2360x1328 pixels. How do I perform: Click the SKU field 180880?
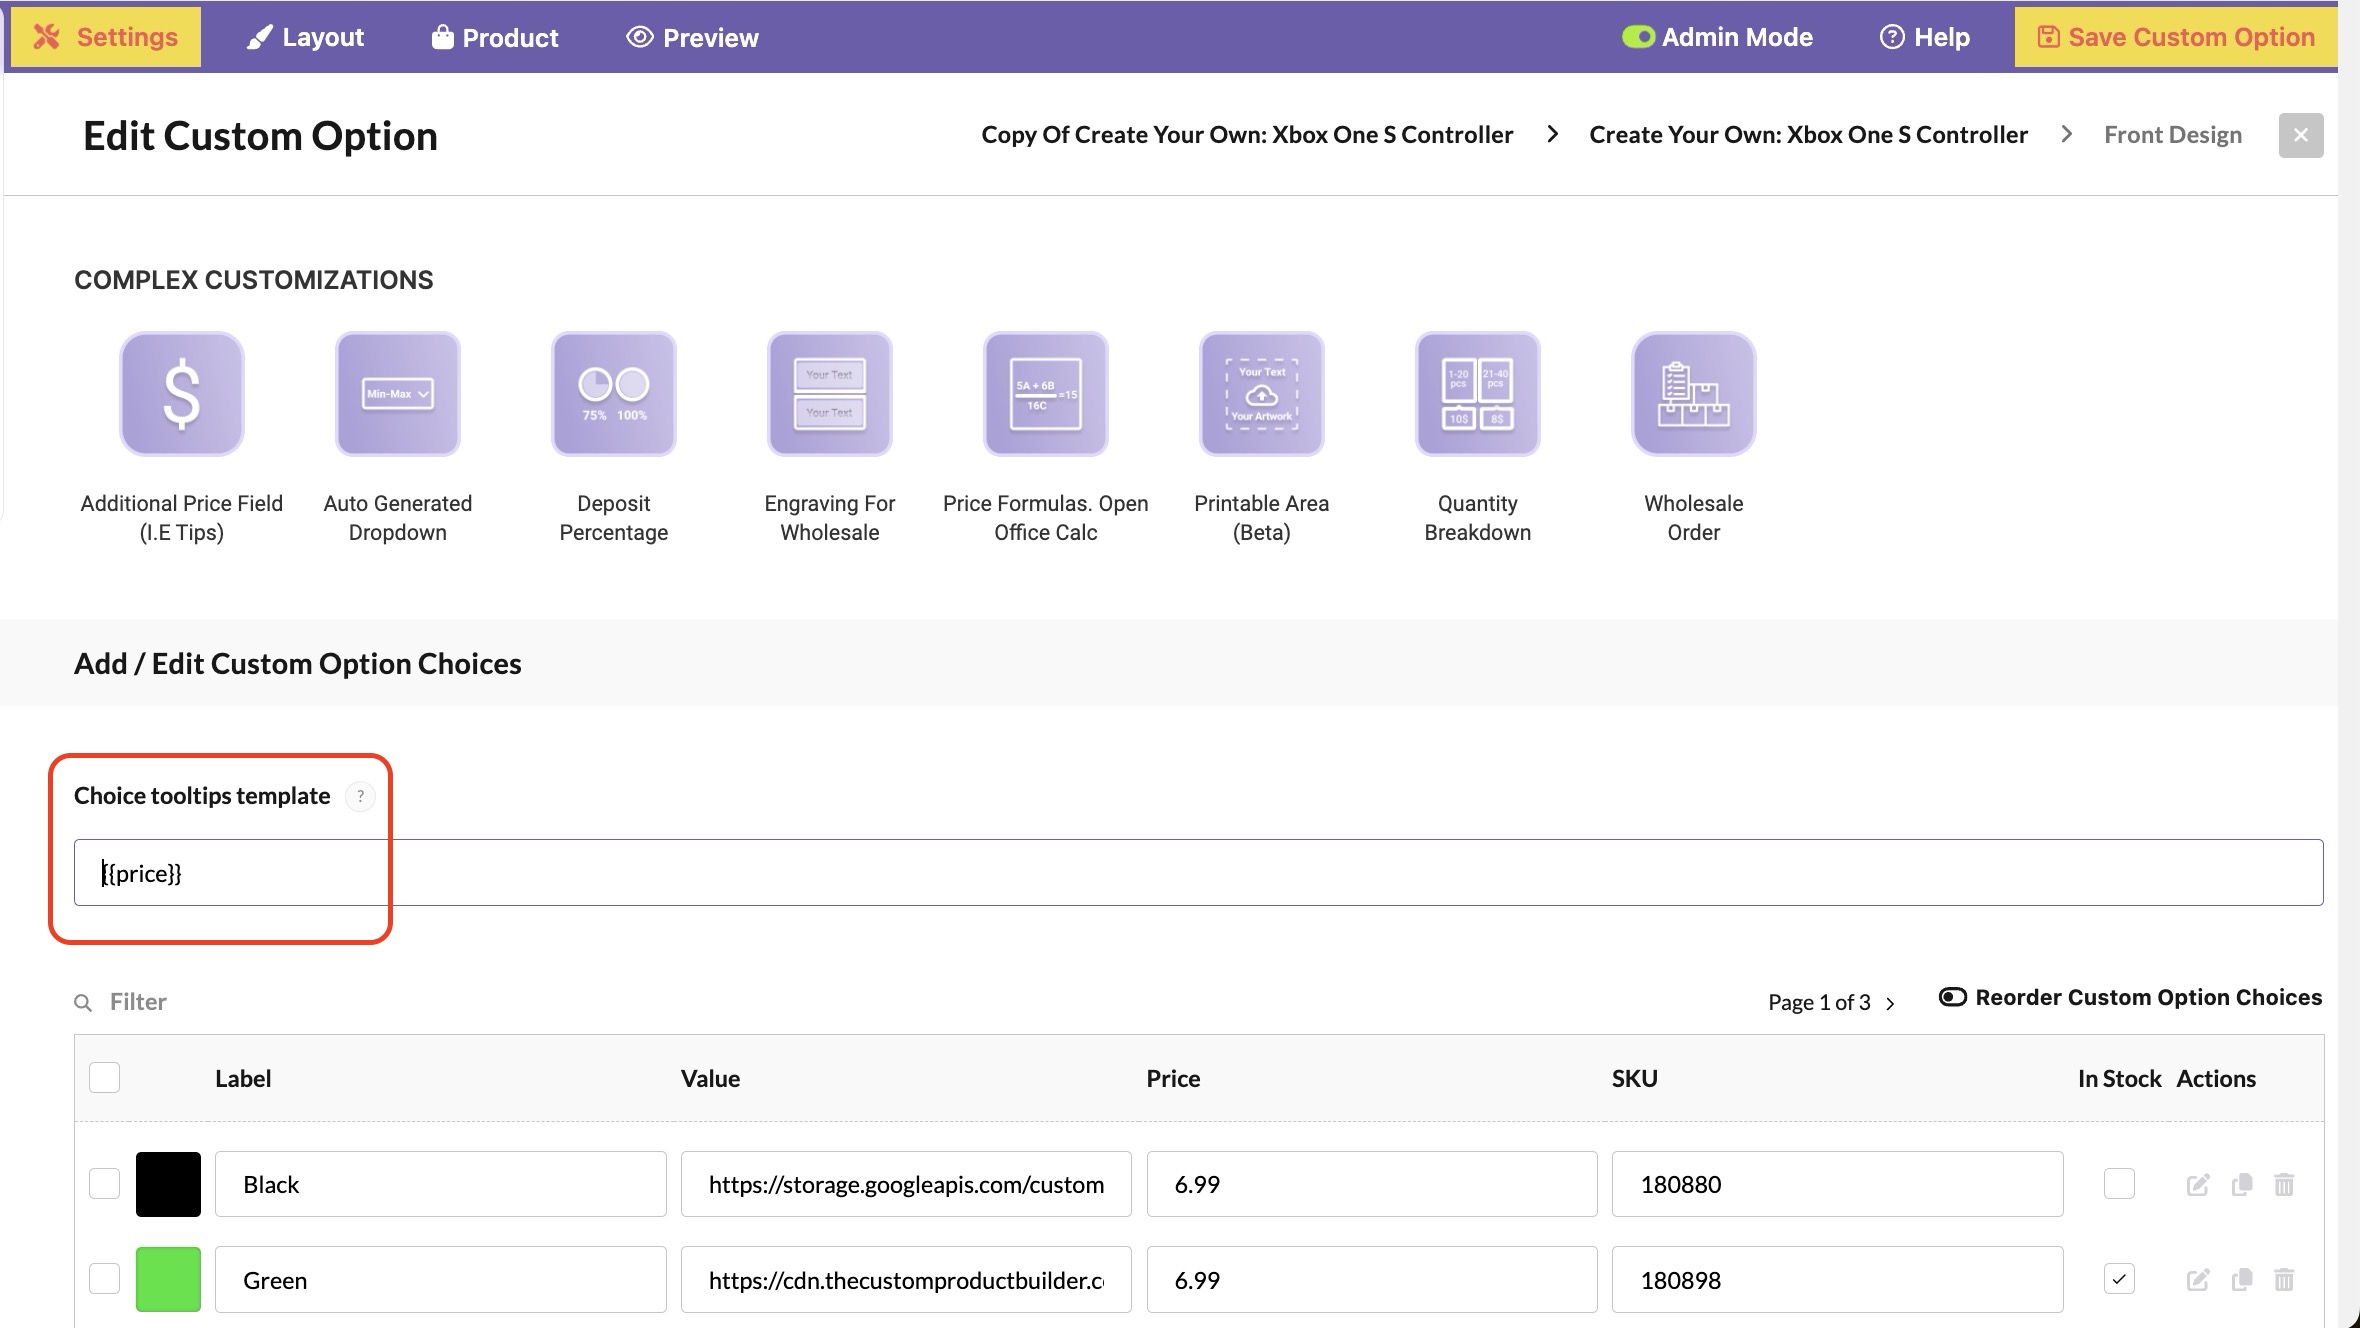pyautogui.click(x=1838, y=1184)
